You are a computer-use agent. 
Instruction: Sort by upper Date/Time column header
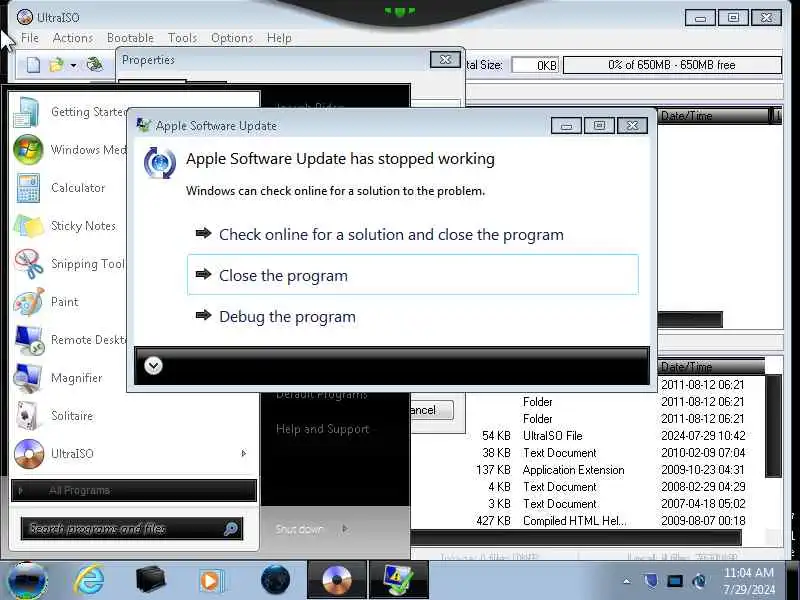[x=713, y=116]
